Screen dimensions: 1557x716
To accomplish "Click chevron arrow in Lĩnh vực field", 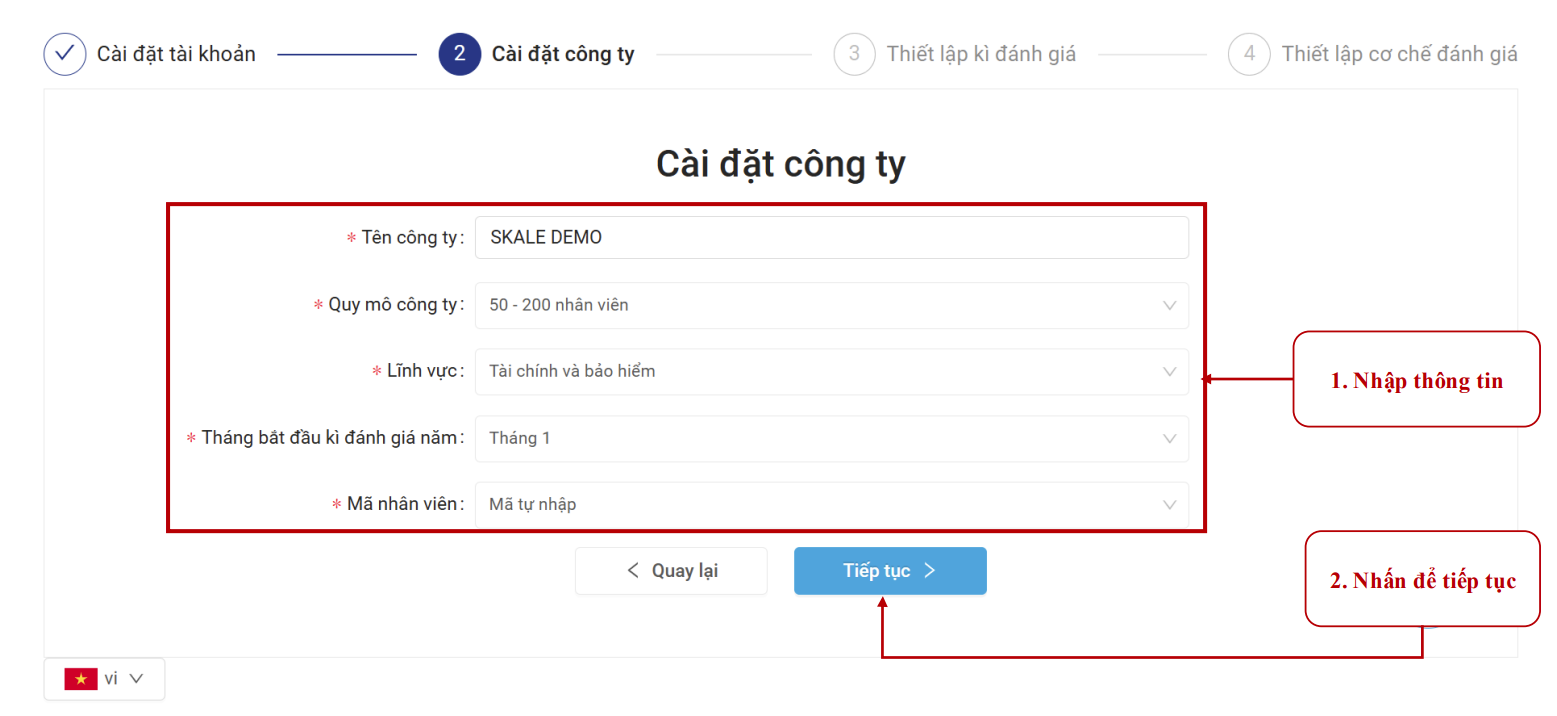I will [1169, 372].
